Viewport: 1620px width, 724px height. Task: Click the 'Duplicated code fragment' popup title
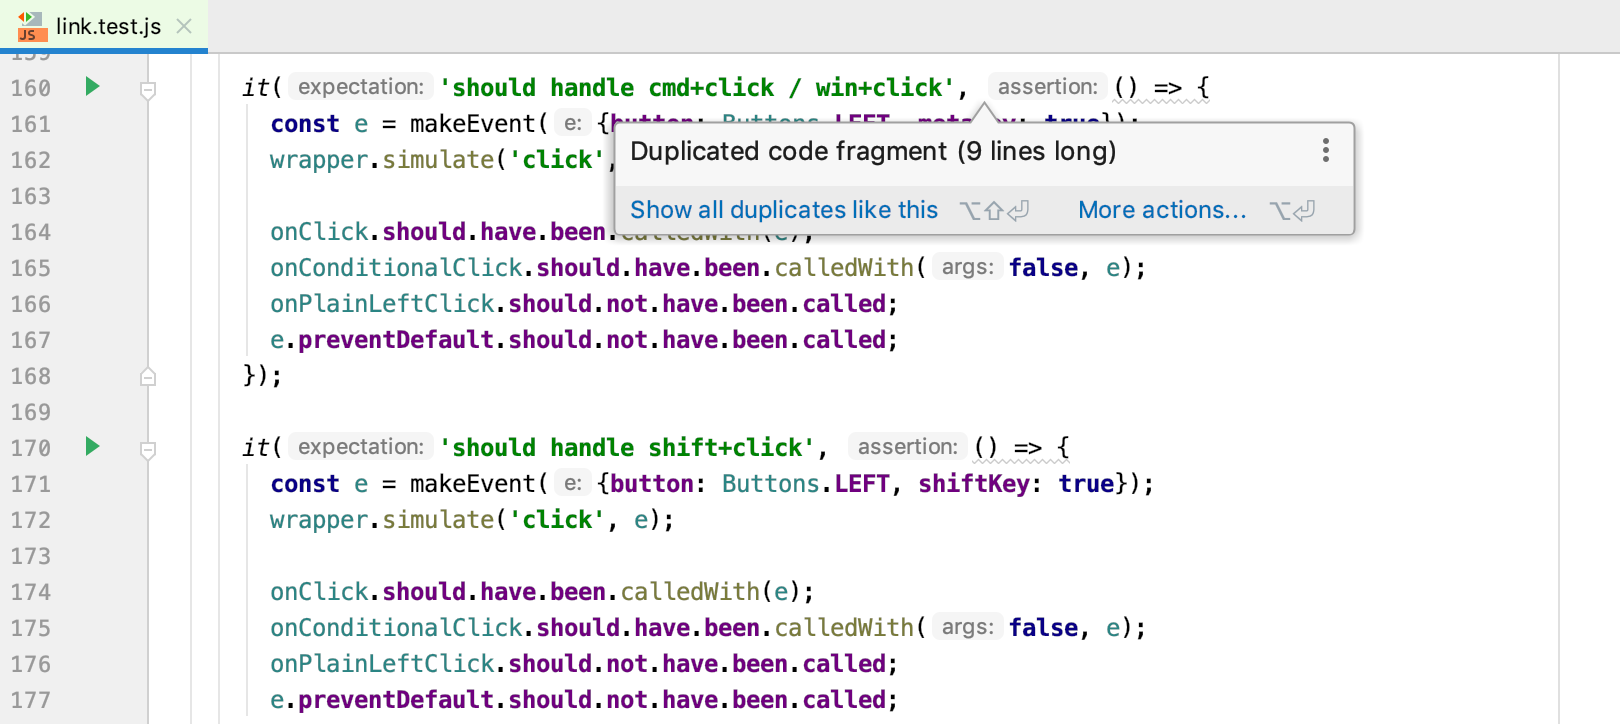point(872,151)
